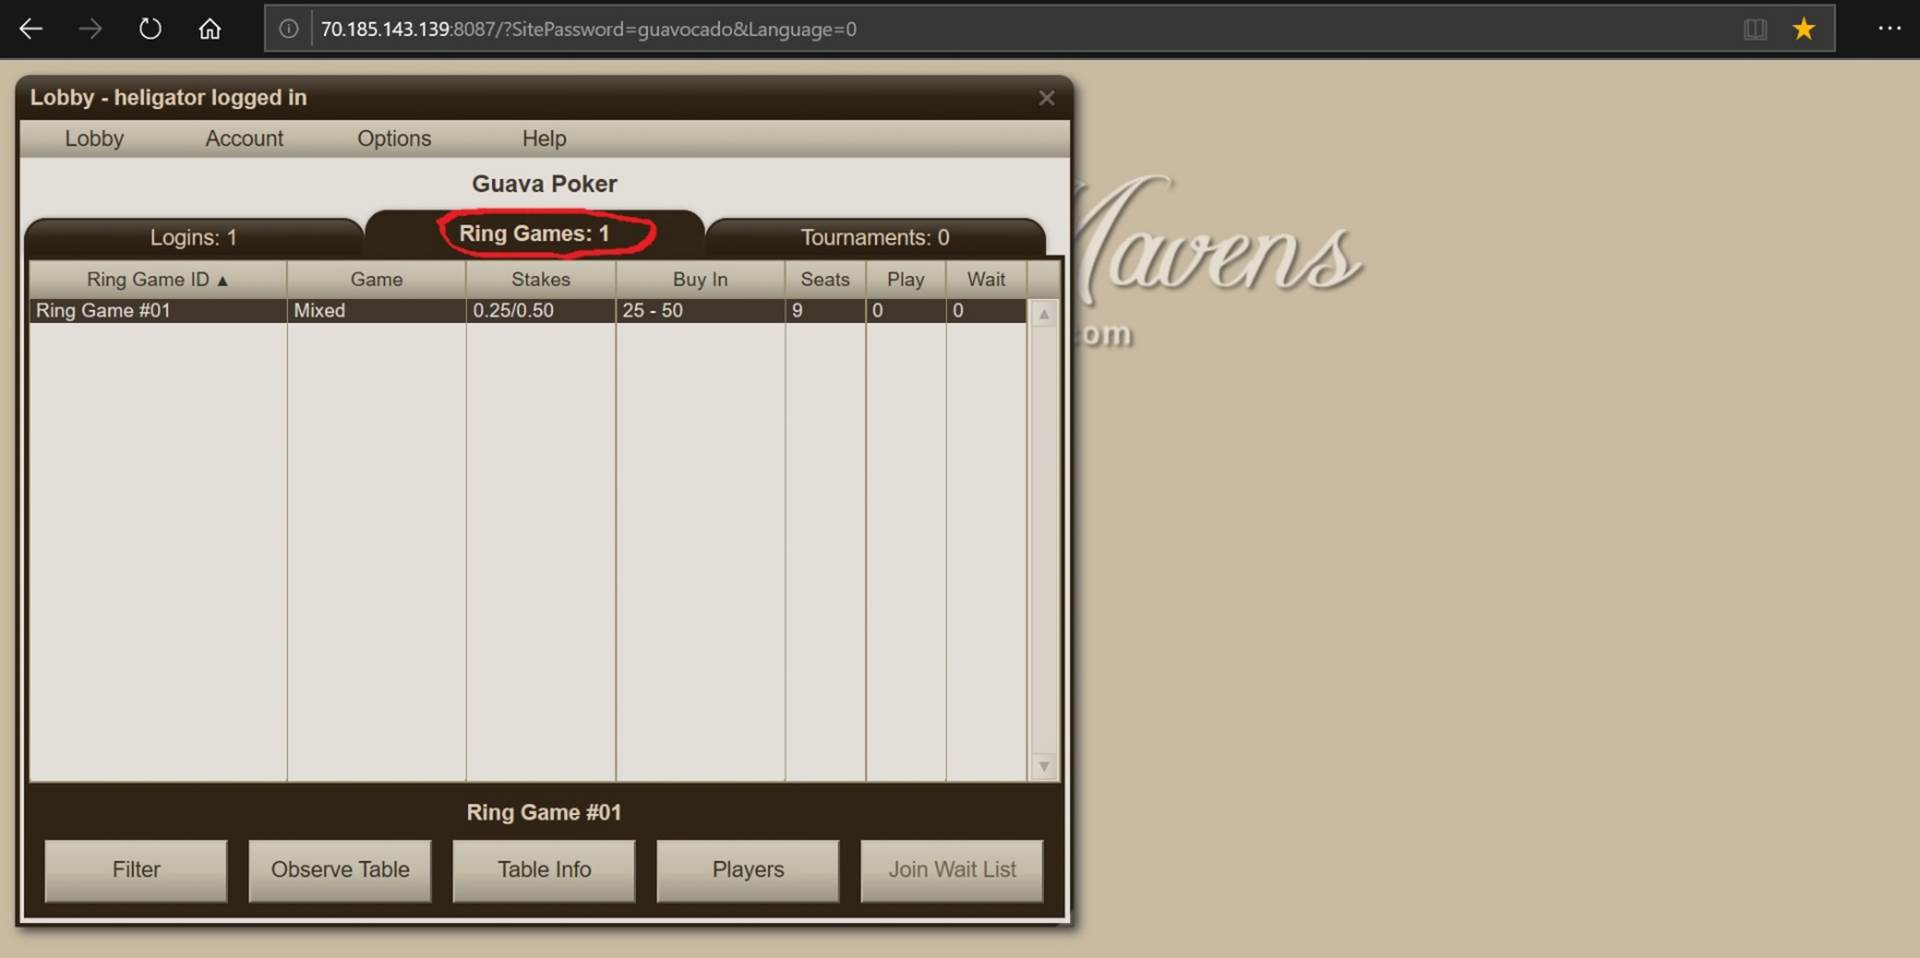Image resolution: width=1920 pixels, height=958 pixels.
Task: Switch to the Tournaments tab
Action: pos(873,237)
